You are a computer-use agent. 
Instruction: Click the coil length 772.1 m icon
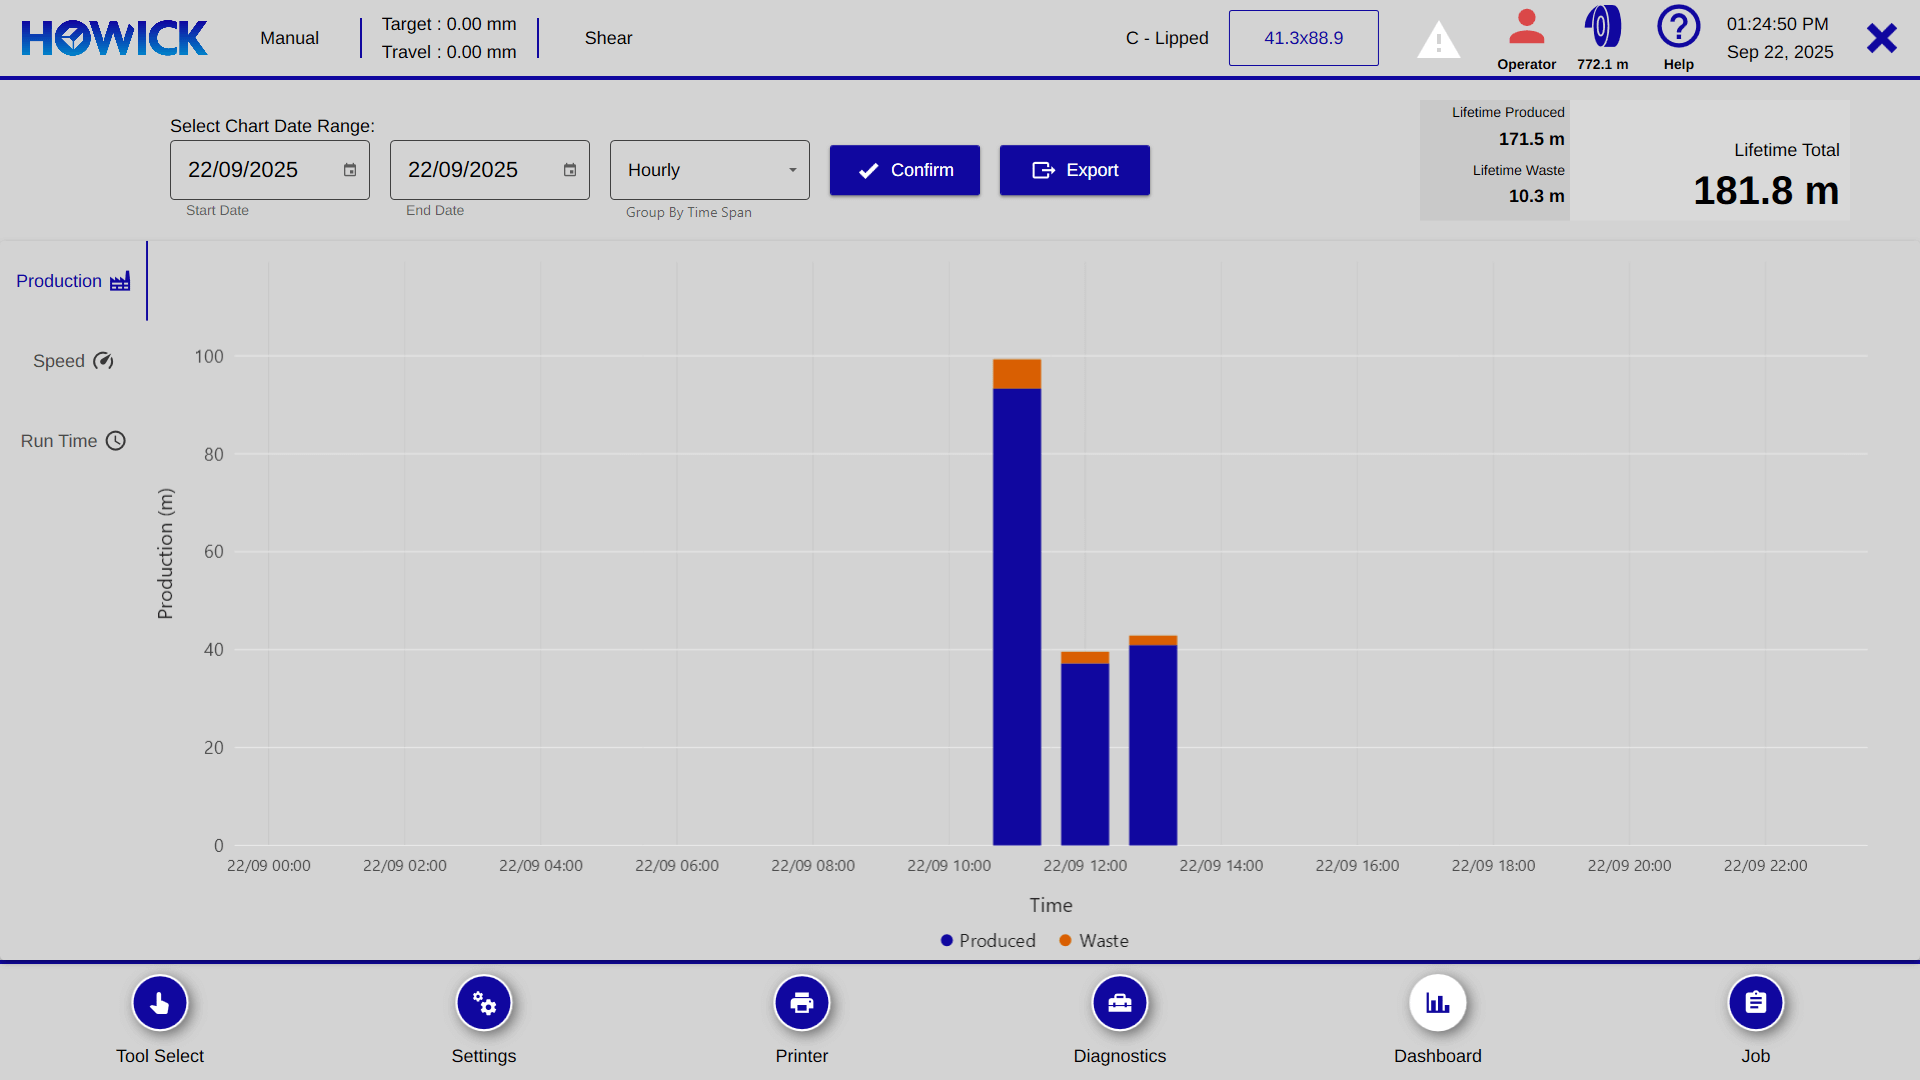[x=1602, y=28]
